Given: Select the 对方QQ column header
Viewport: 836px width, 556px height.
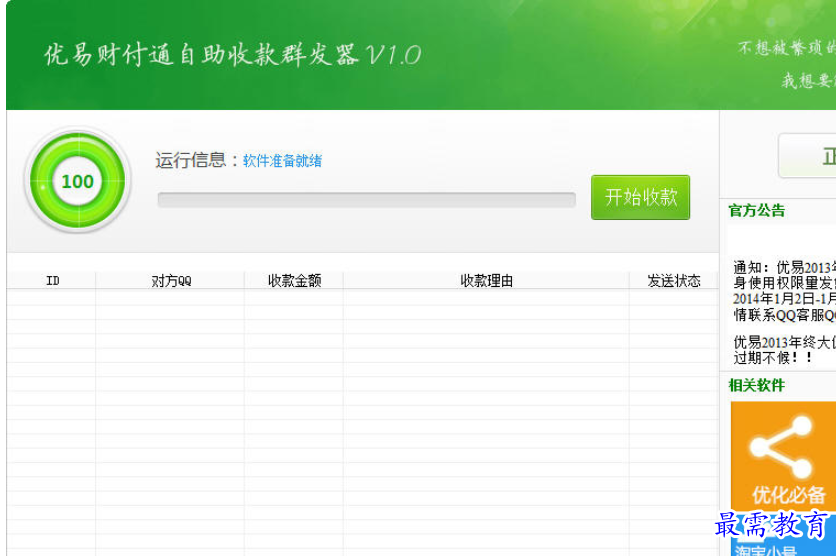Looking at the screenshot, I should click(x=170, y=281).
